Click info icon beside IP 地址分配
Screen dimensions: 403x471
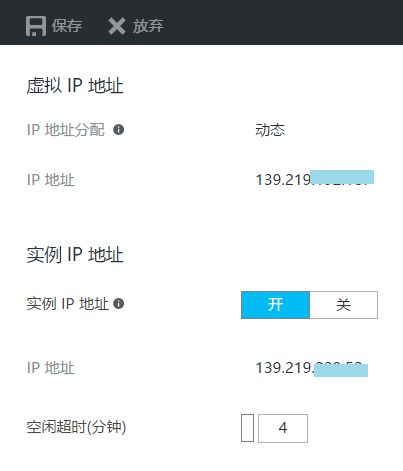pyautogui.click(x=119, y=129)
